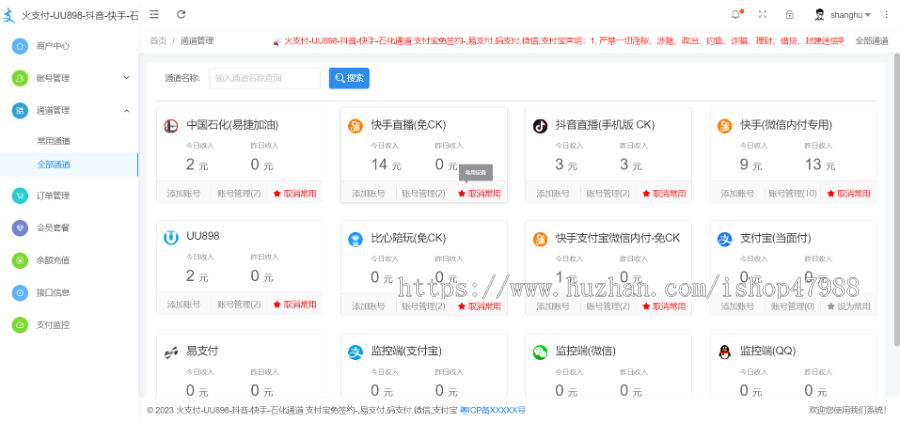Click the 通道管理 sidebar icon

[20, 110]
